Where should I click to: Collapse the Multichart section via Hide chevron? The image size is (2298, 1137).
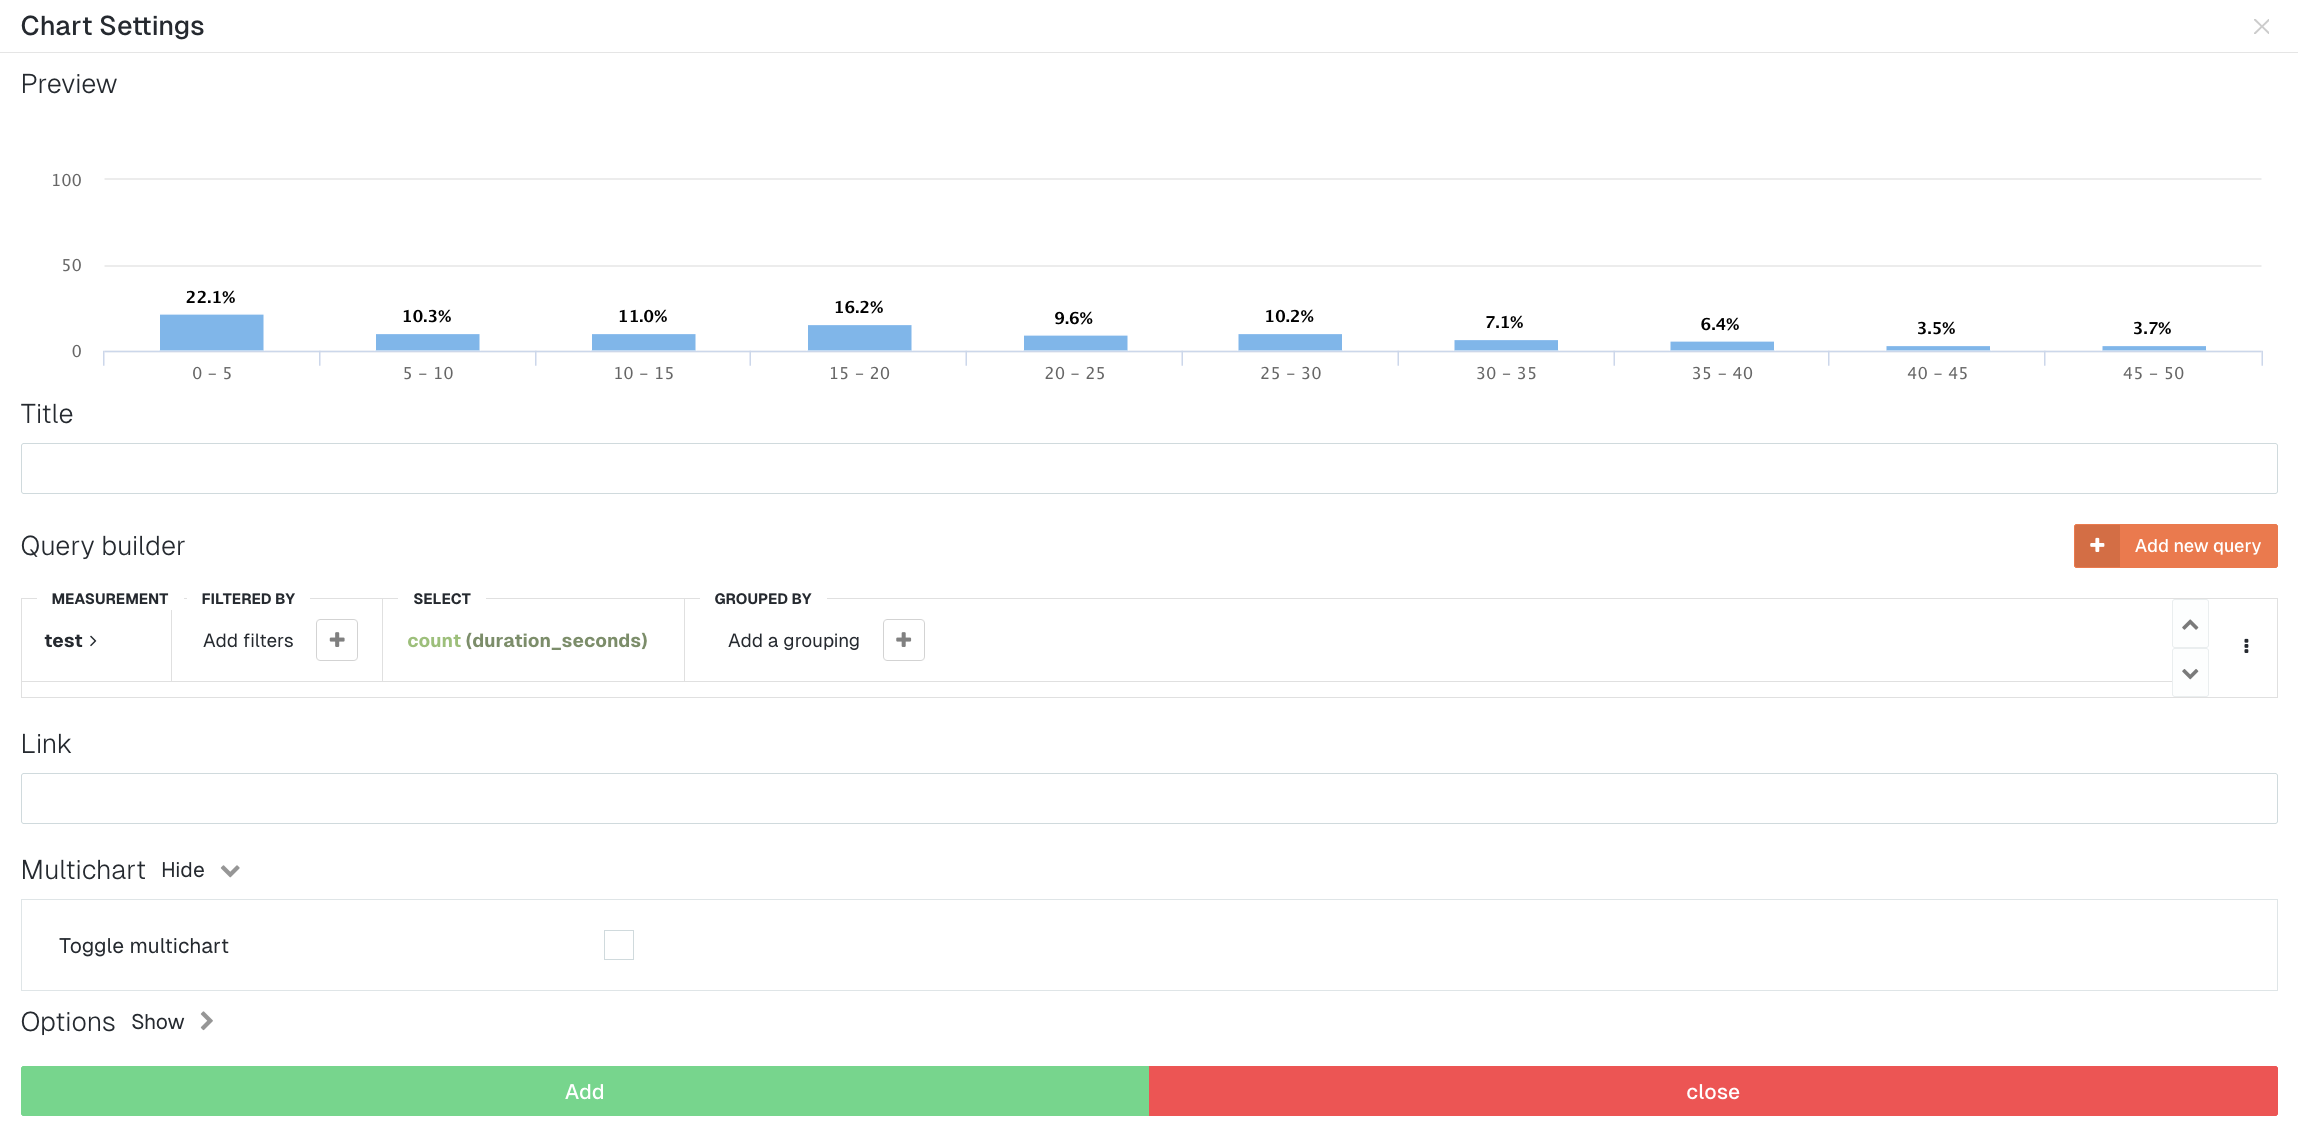pos(230,871)
